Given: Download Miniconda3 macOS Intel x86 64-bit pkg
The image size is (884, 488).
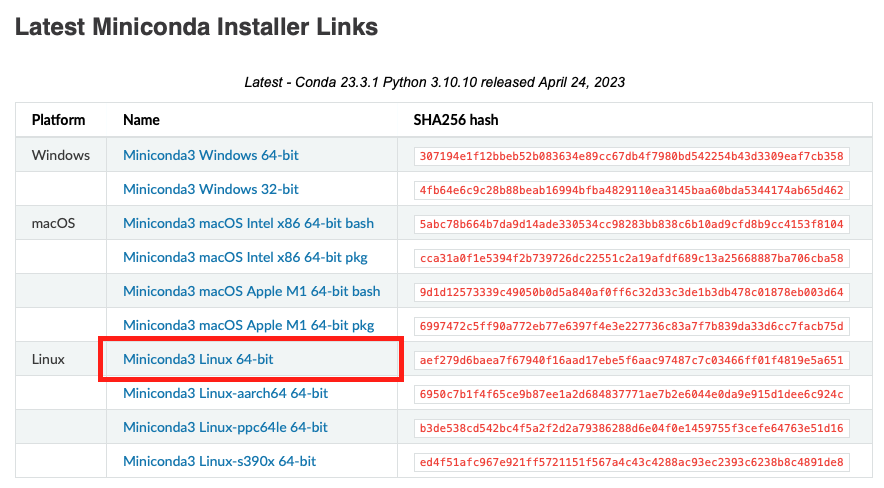Looking at the screenshot, I should (x=245, y=257).
